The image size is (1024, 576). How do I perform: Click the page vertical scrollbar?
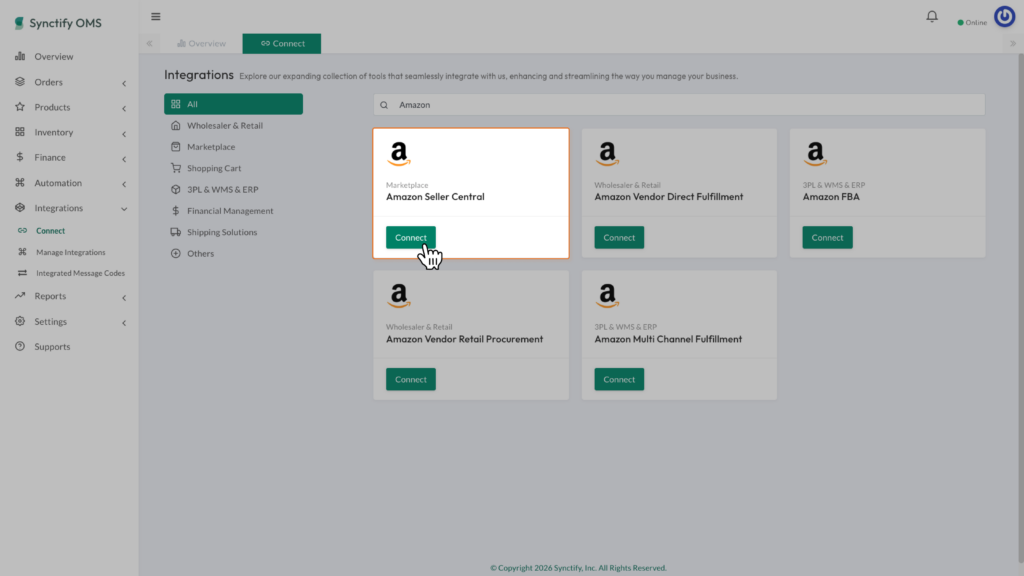point(1020,307)
